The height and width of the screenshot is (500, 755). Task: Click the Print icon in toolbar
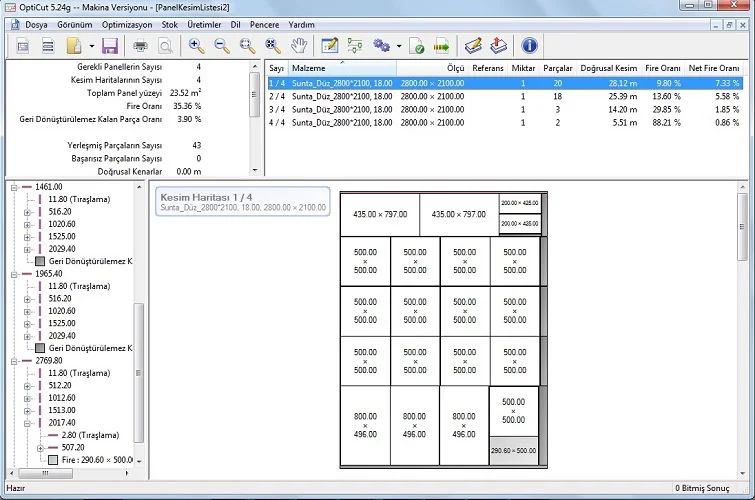click(x=141, y=46)
